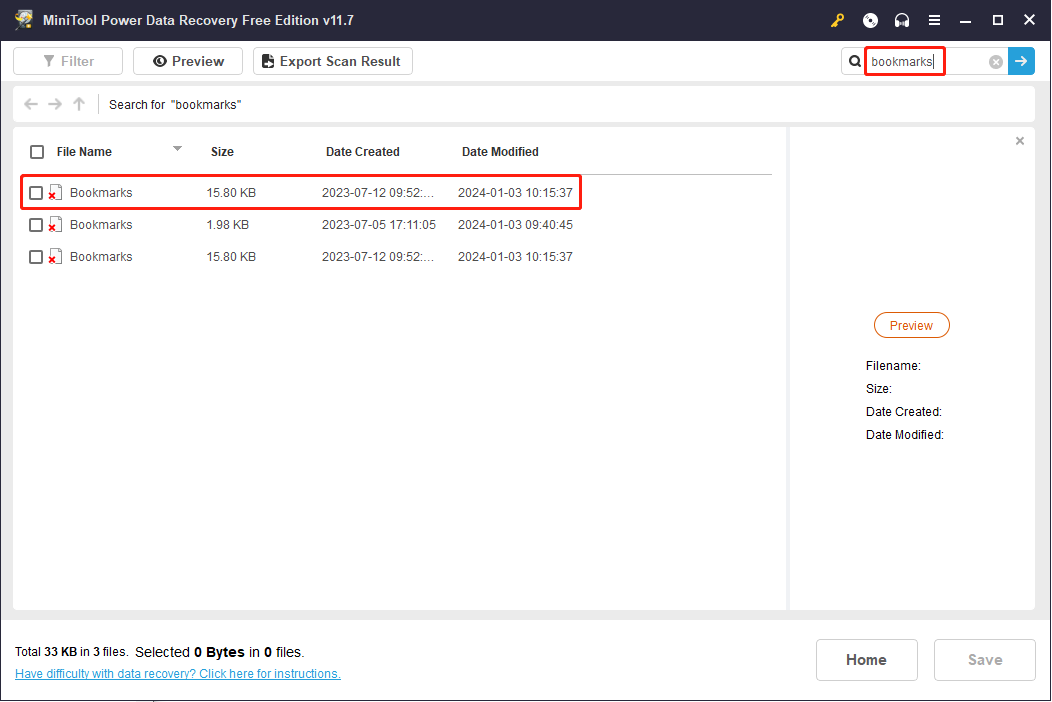Image resolution: width=1052 pixels, height=702 pixels.
Task: Minimize the MiniTool window
Action: (x=965, y=21)
